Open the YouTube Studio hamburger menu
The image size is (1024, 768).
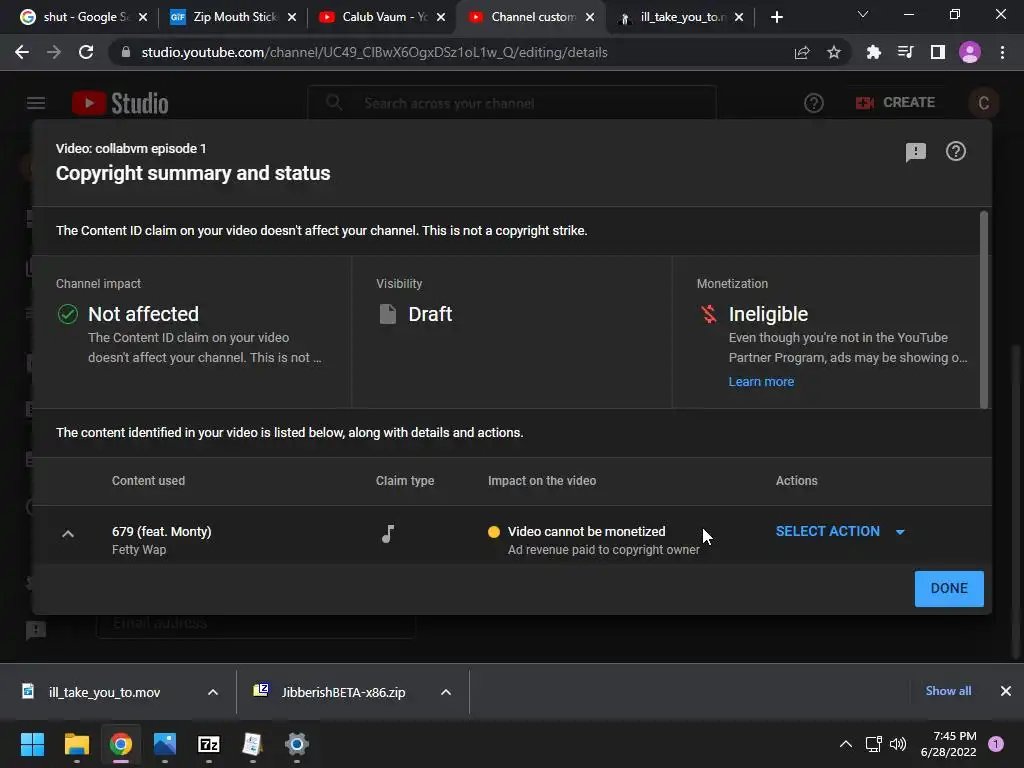tap(36, 103)
